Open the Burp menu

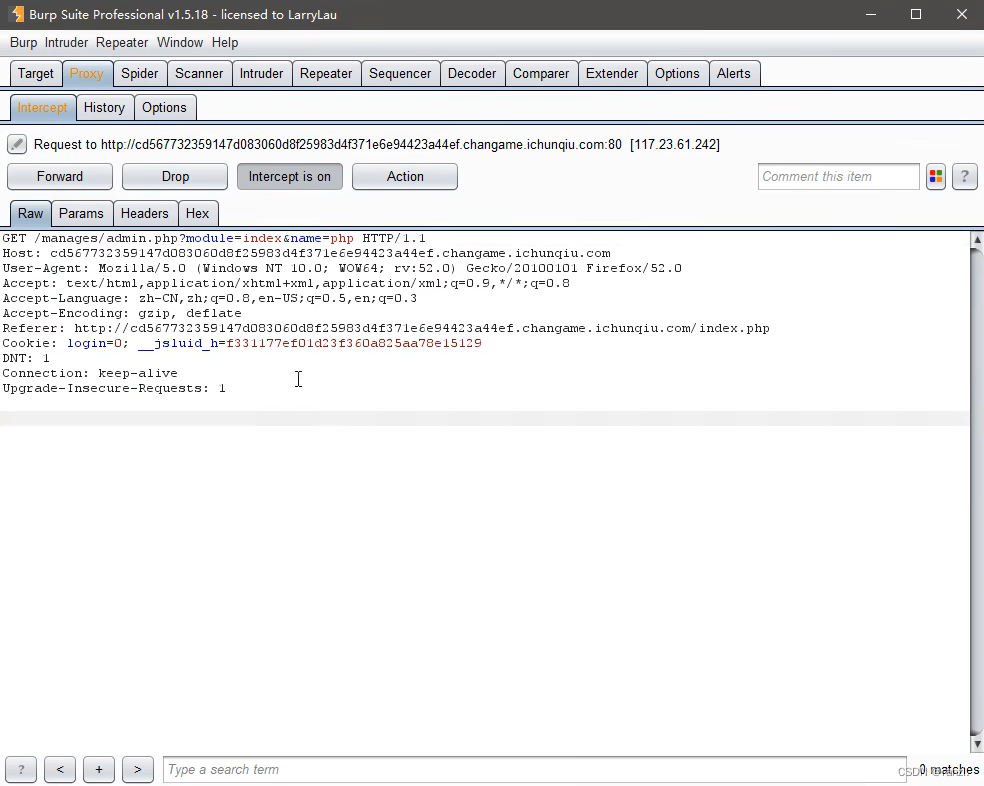[23, 43]
